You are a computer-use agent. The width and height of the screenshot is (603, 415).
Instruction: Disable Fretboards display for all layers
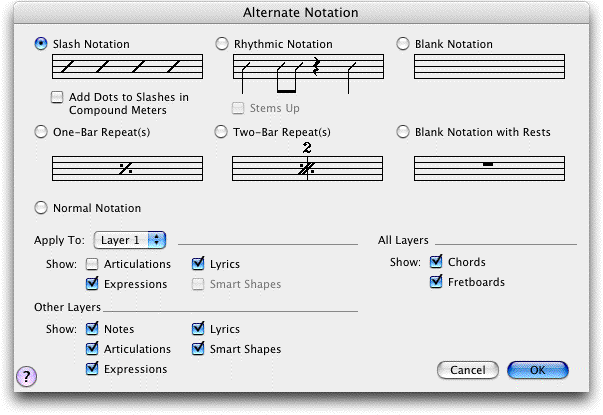pyautogui.click(x=435, y=282)
